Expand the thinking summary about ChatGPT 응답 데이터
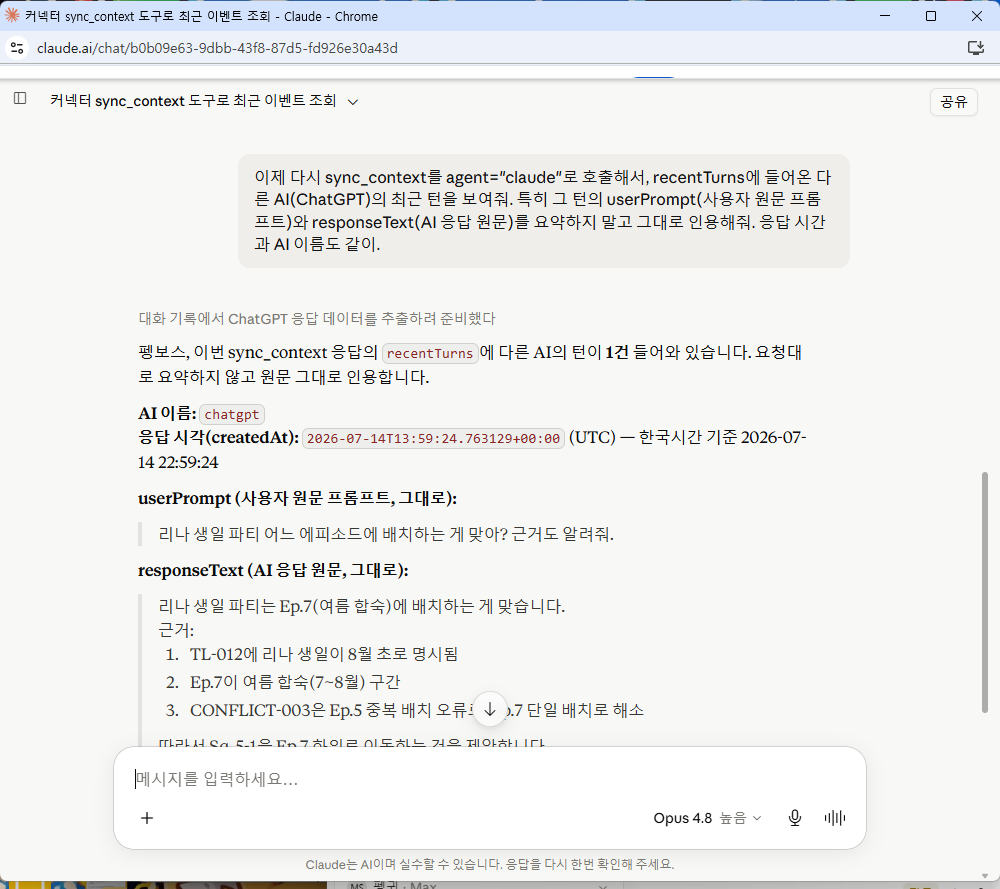Screen dimensions: 1000x889 [x=317, y=319]
